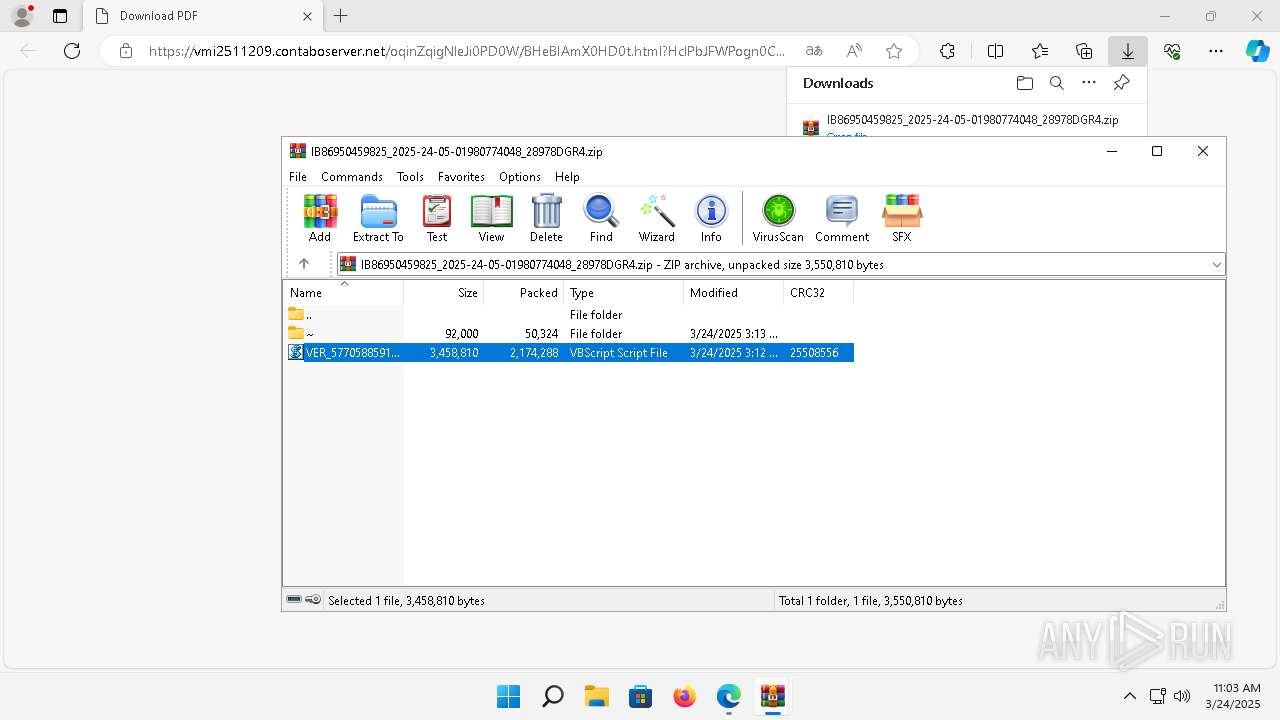This screenshot has height=720, width=1280.
Task: Open Copilot in Edge
Action: (x=1257, y=51)
